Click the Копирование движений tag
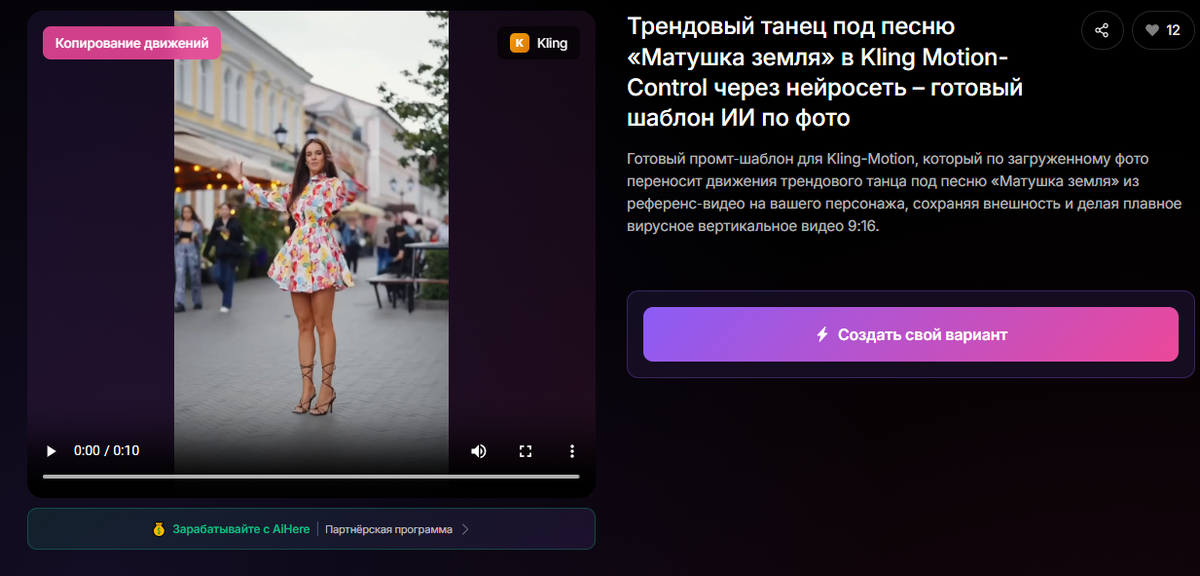 (x=131, y=43)
